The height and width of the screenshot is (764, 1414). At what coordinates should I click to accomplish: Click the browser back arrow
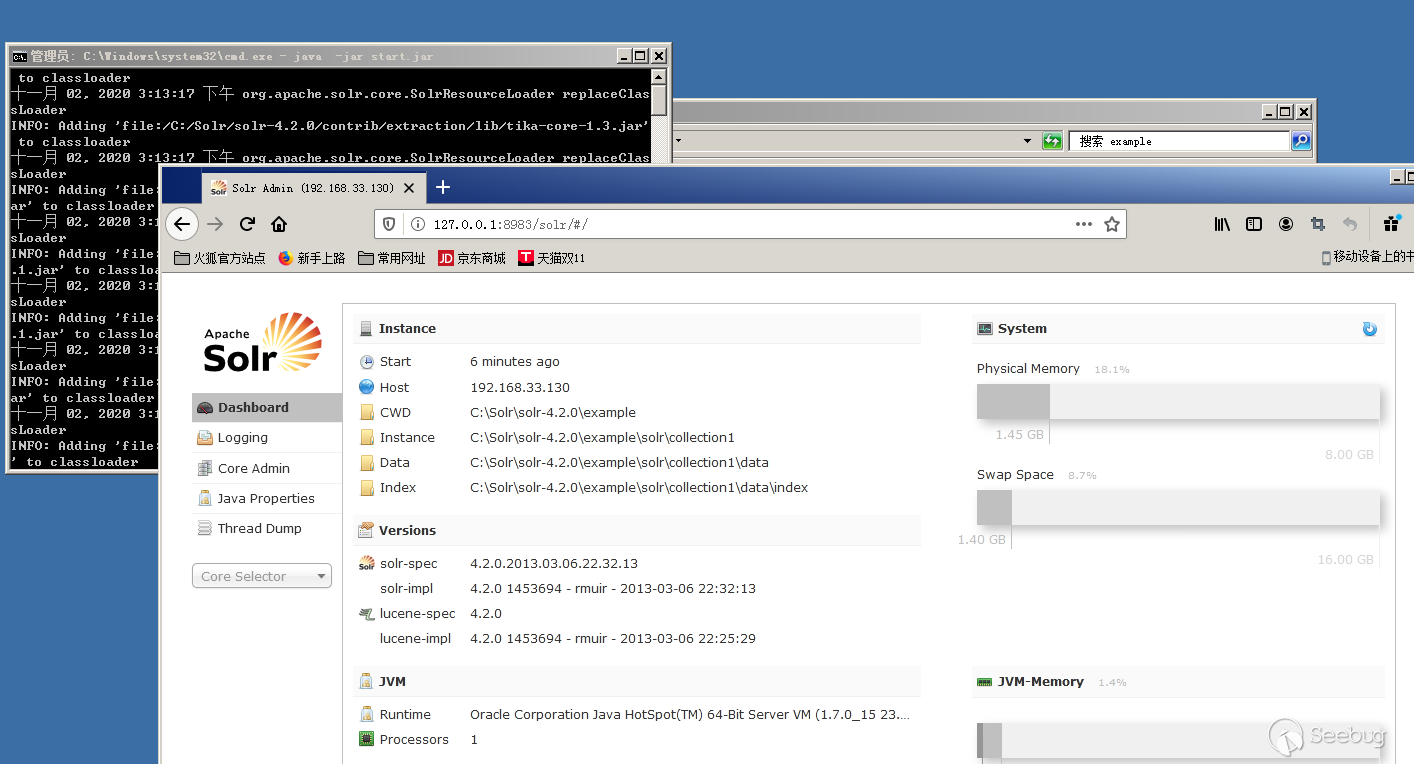click(x=181, y=224)
